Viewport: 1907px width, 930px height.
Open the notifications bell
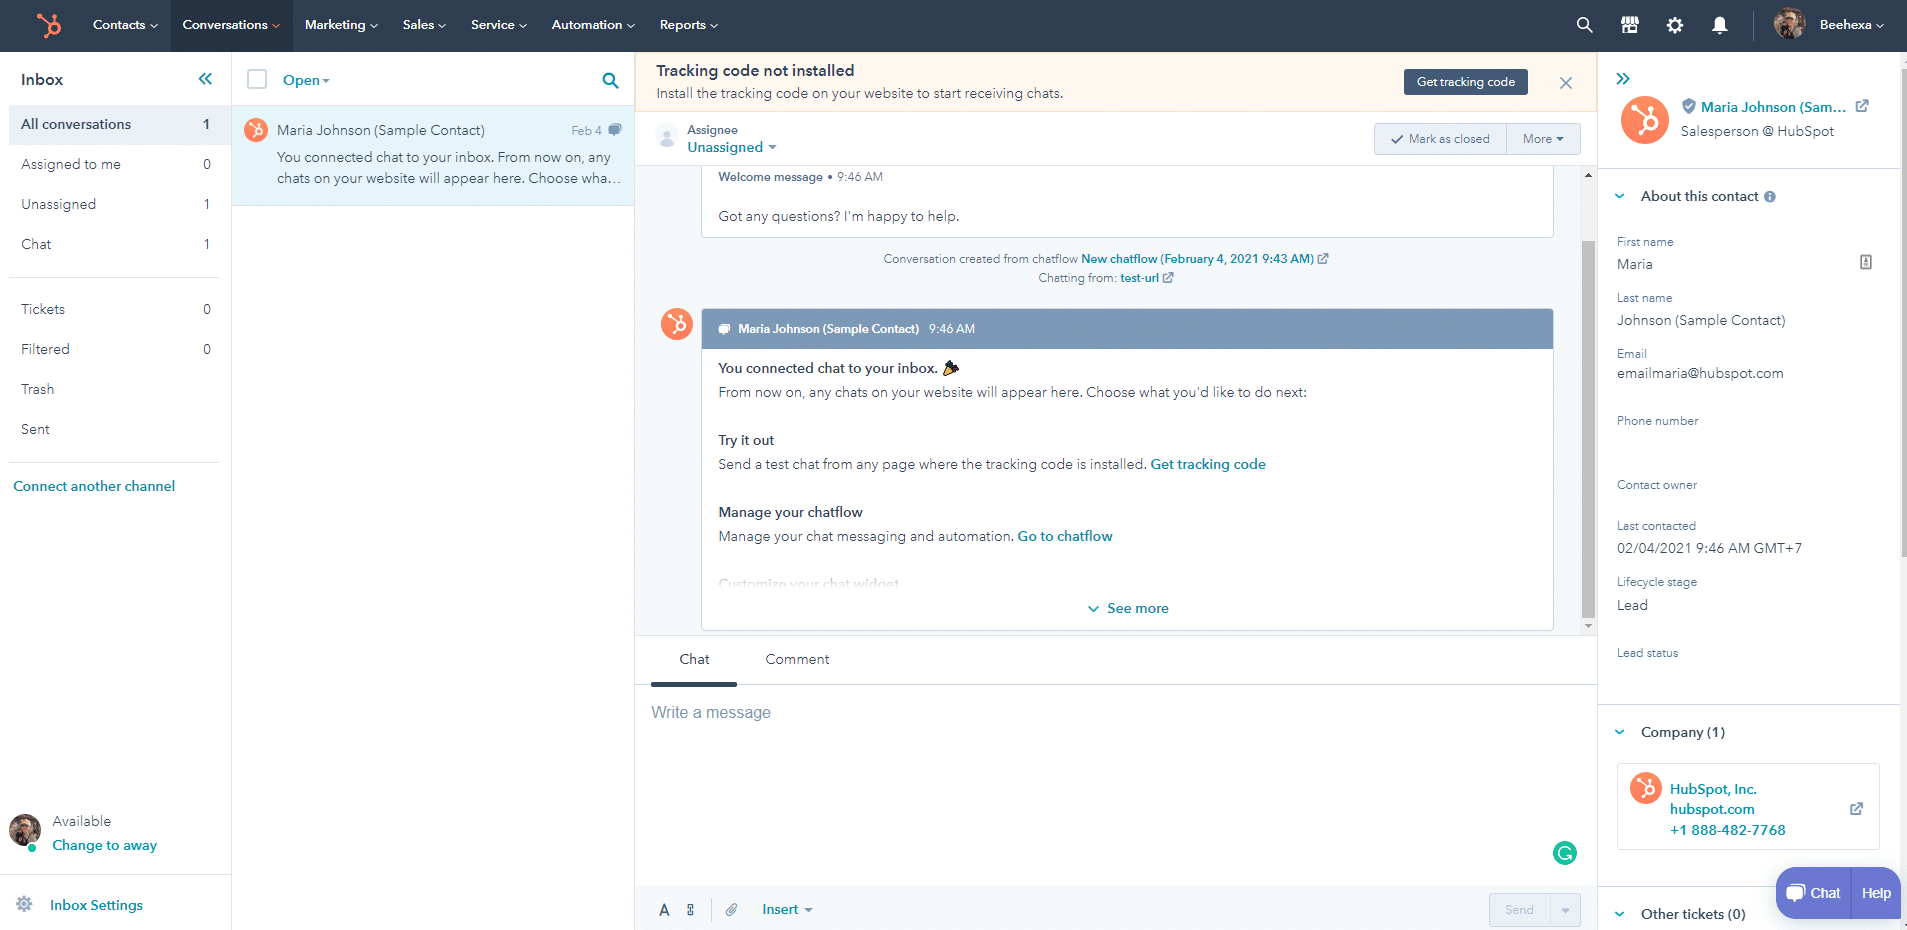(1719, 25)
